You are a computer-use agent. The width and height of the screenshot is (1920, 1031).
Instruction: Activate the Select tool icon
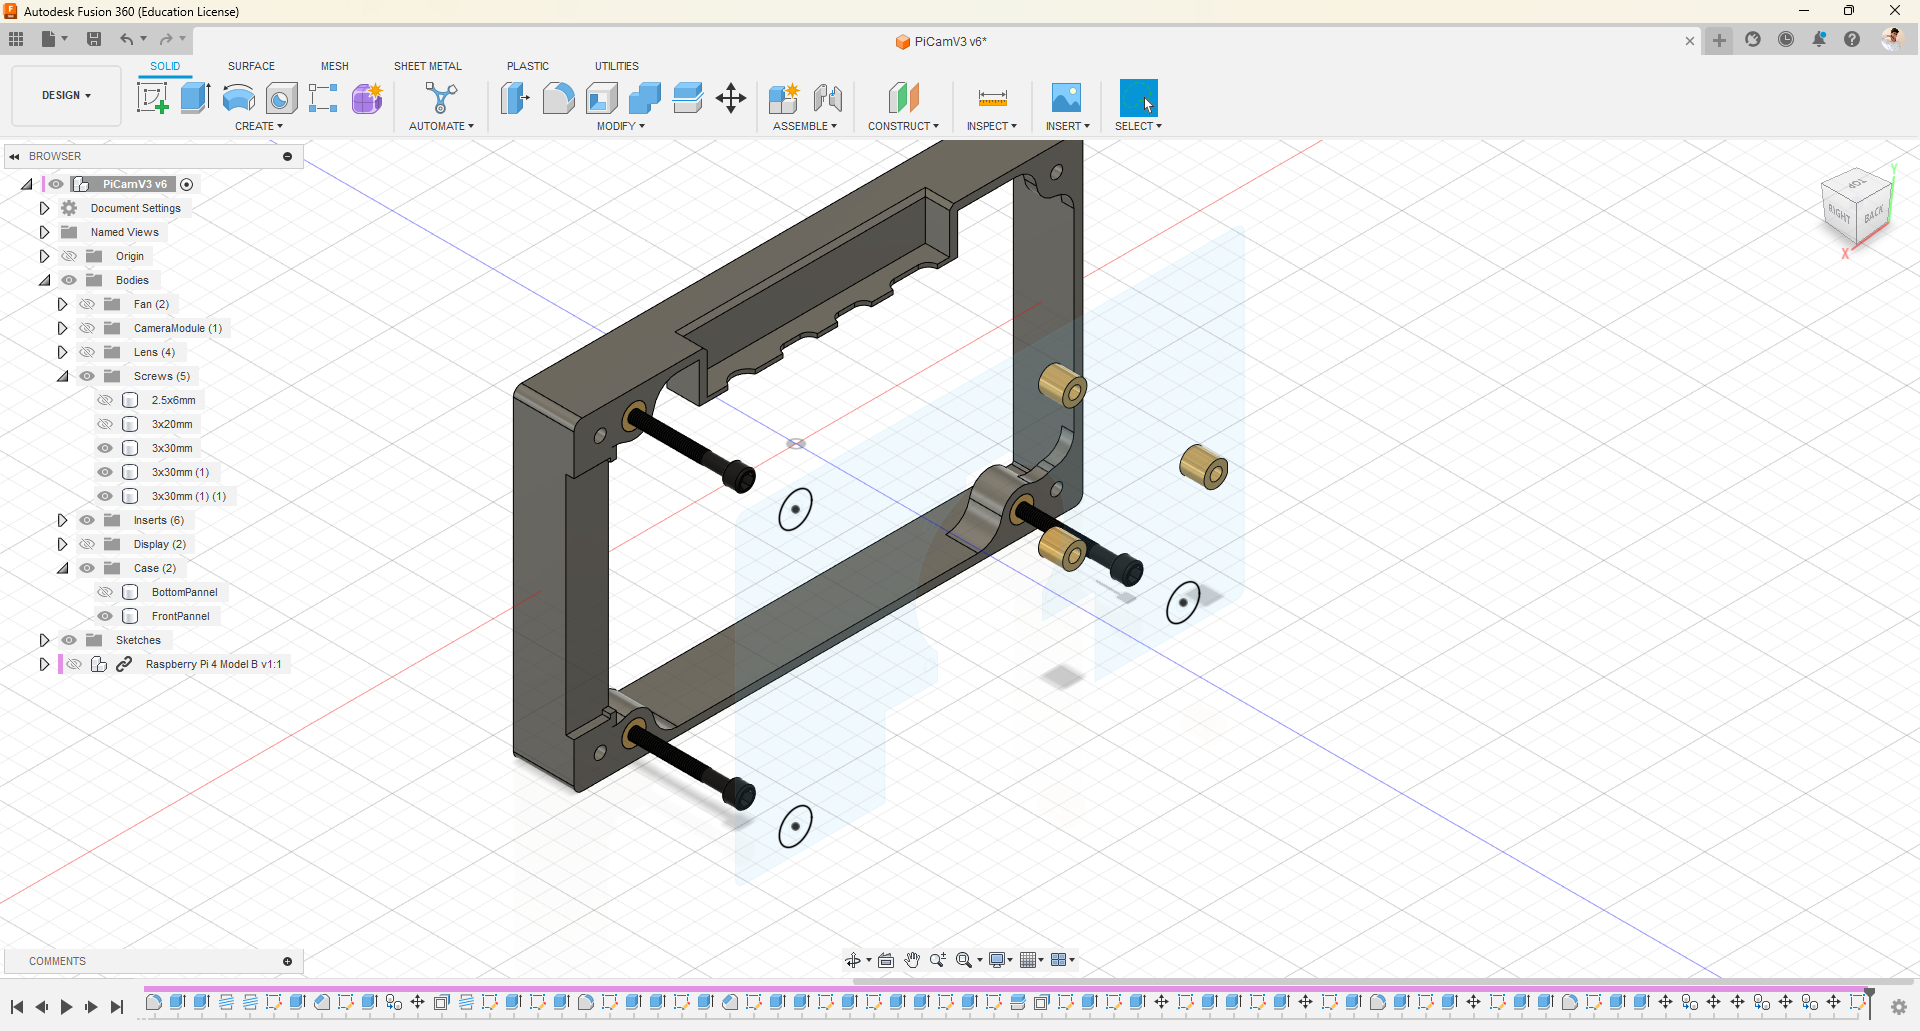coord(1138,98)
